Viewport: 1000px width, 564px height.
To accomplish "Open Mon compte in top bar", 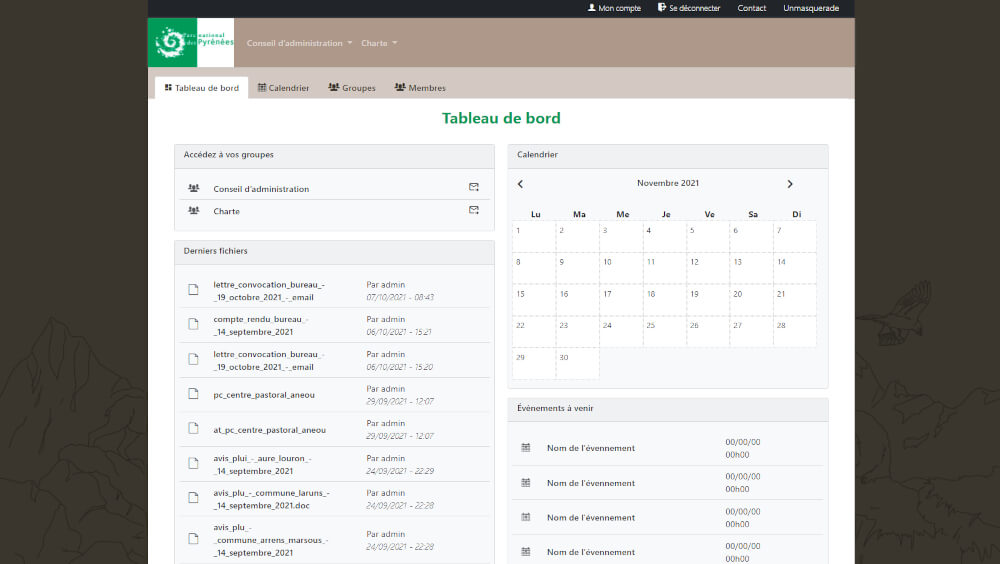I will [614, 8].
